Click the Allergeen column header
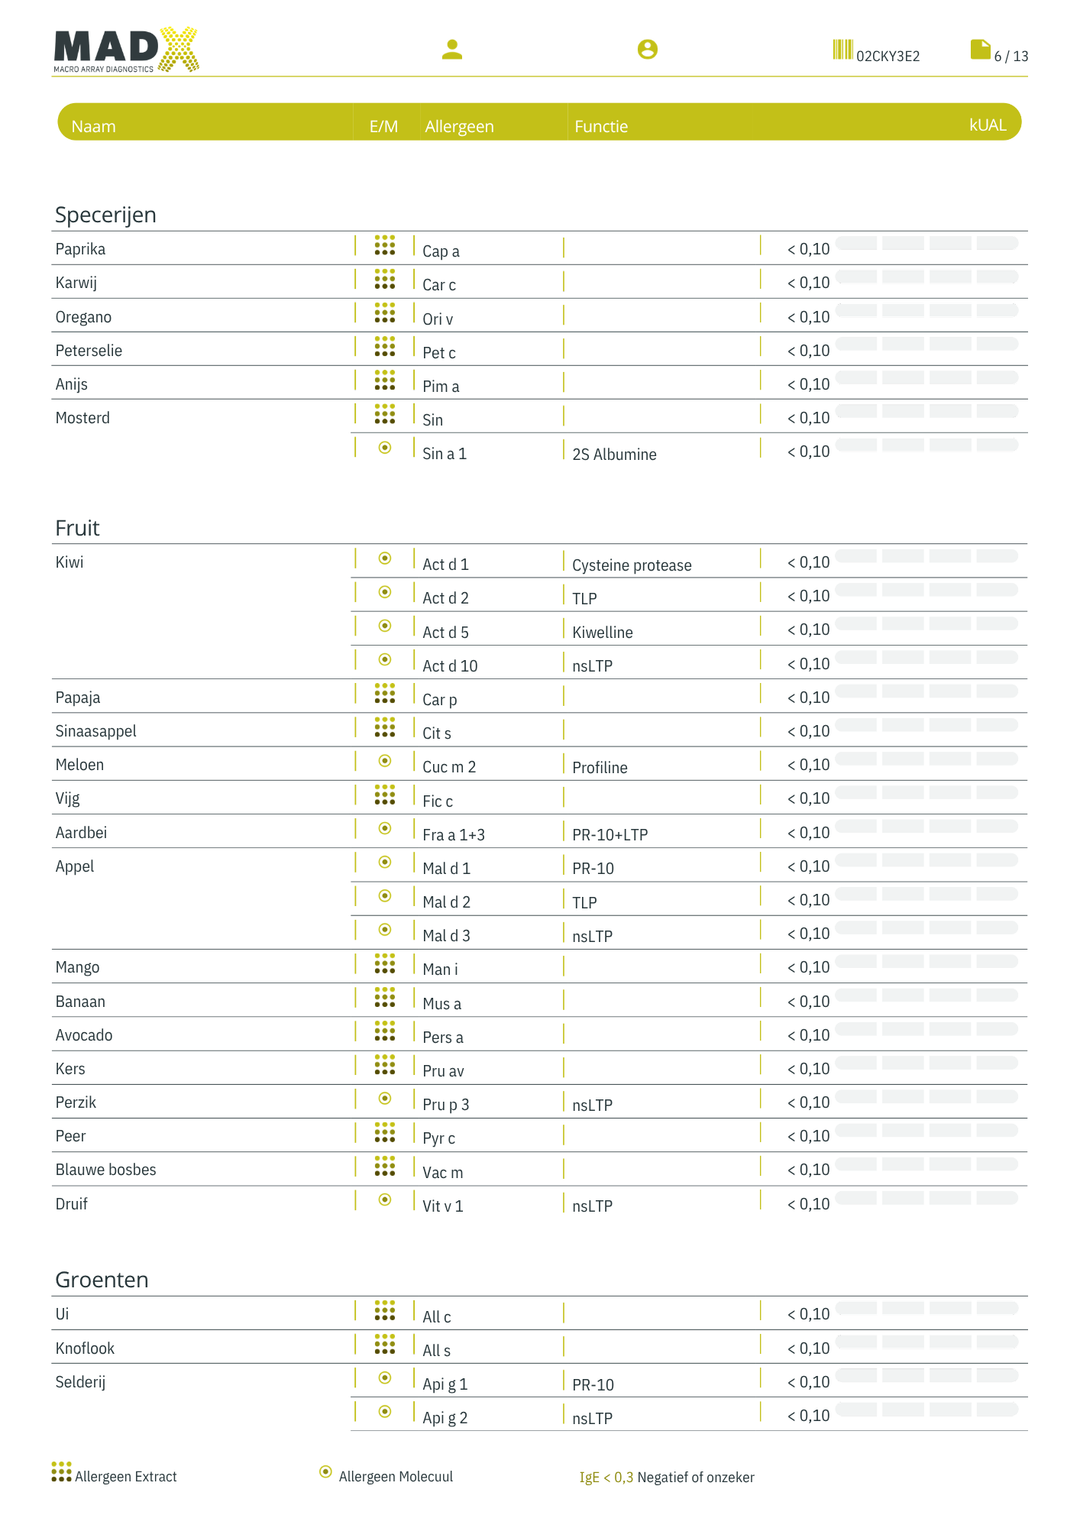This screenshot has width=1080, height=1528. point(459,126)
